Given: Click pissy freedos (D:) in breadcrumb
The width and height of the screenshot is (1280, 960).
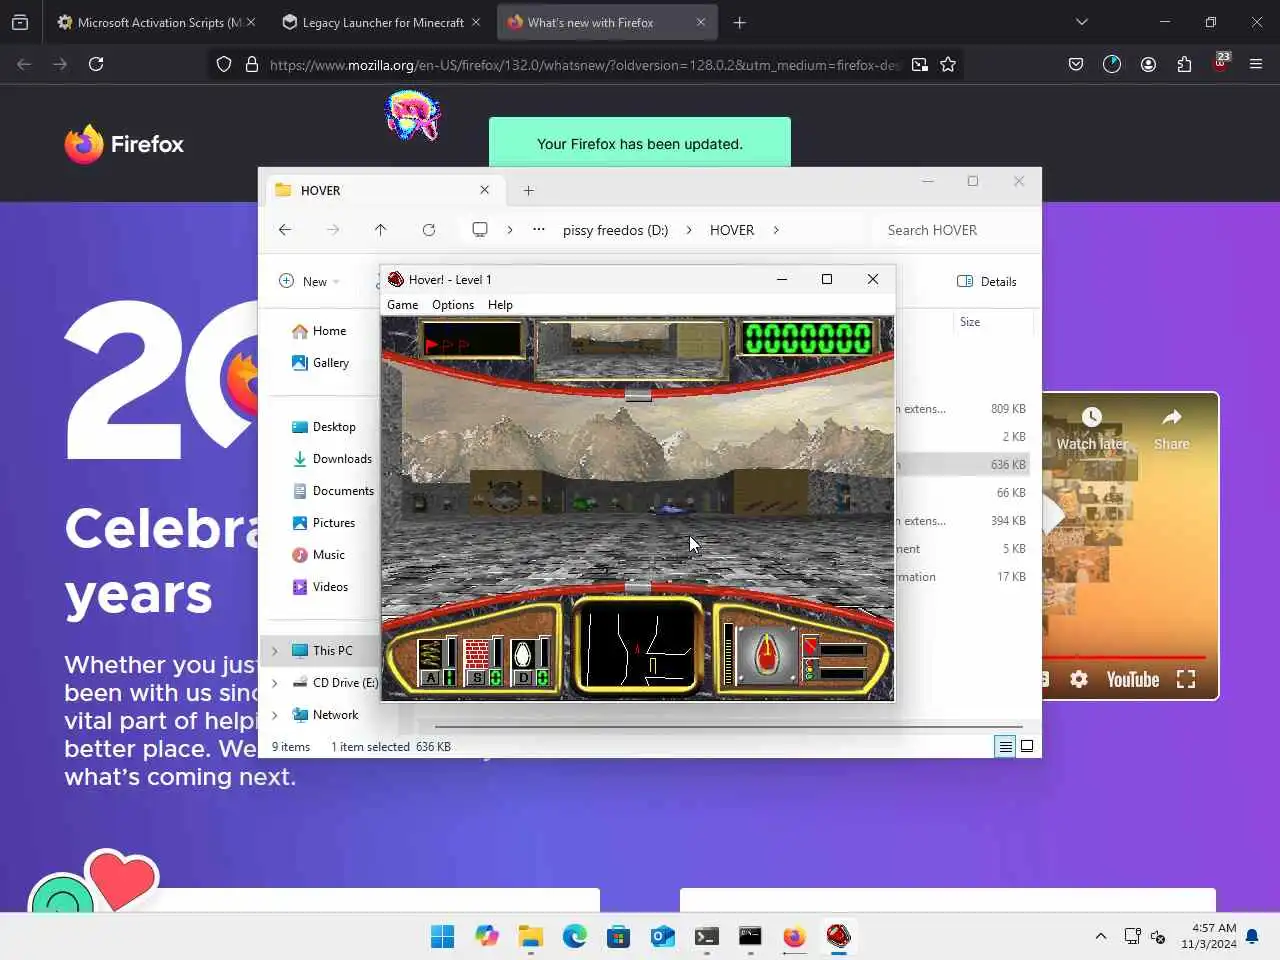Looking at the screenshot, I should 615,230.
